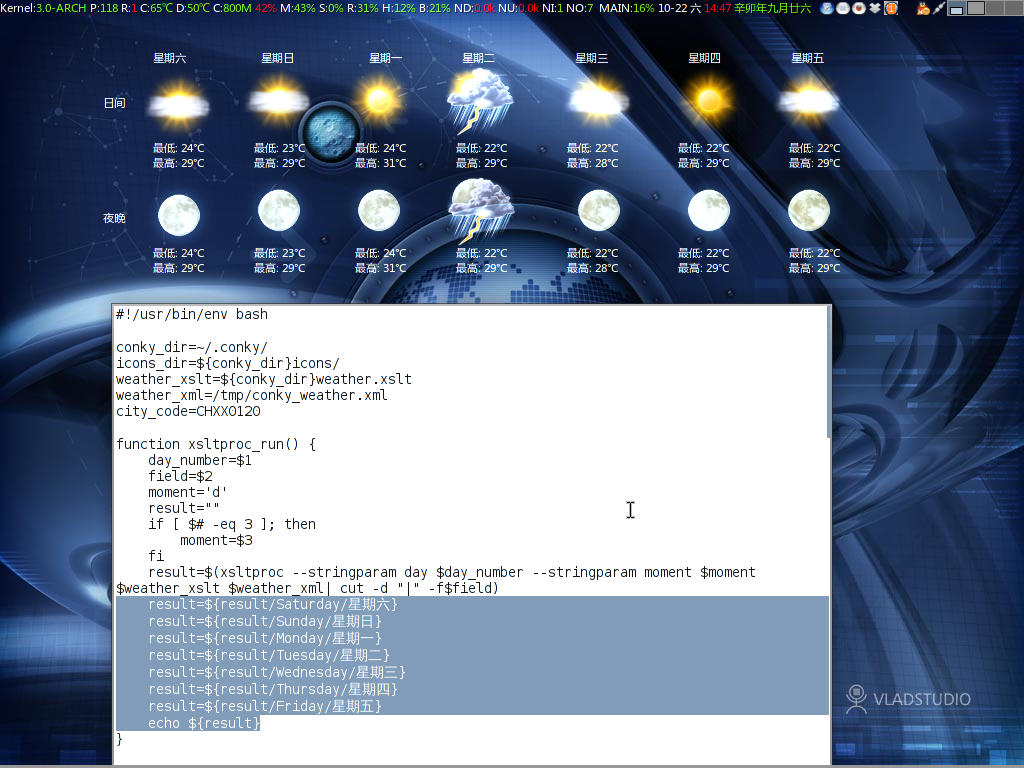The image size is (1024, 768).
Task: Click the conky_dir=~/.conky/ line
Action: (192, 347)
